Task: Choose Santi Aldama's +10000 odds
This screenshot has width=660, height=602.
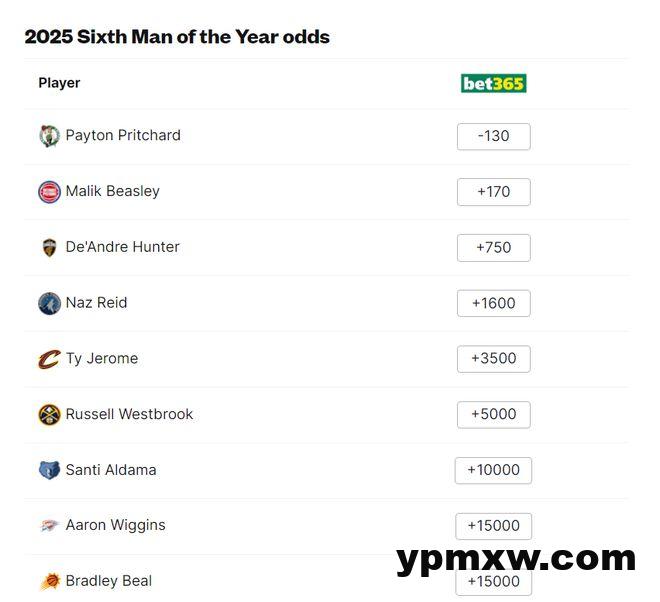Action: pyautogui.click(x=493, y=470)
